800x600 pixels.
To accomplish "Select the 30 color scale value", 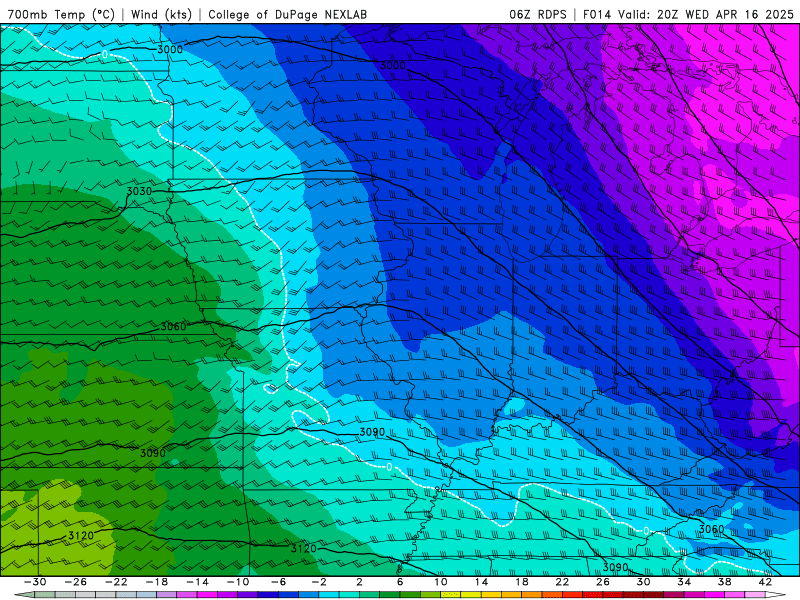I will coord(643,582).
